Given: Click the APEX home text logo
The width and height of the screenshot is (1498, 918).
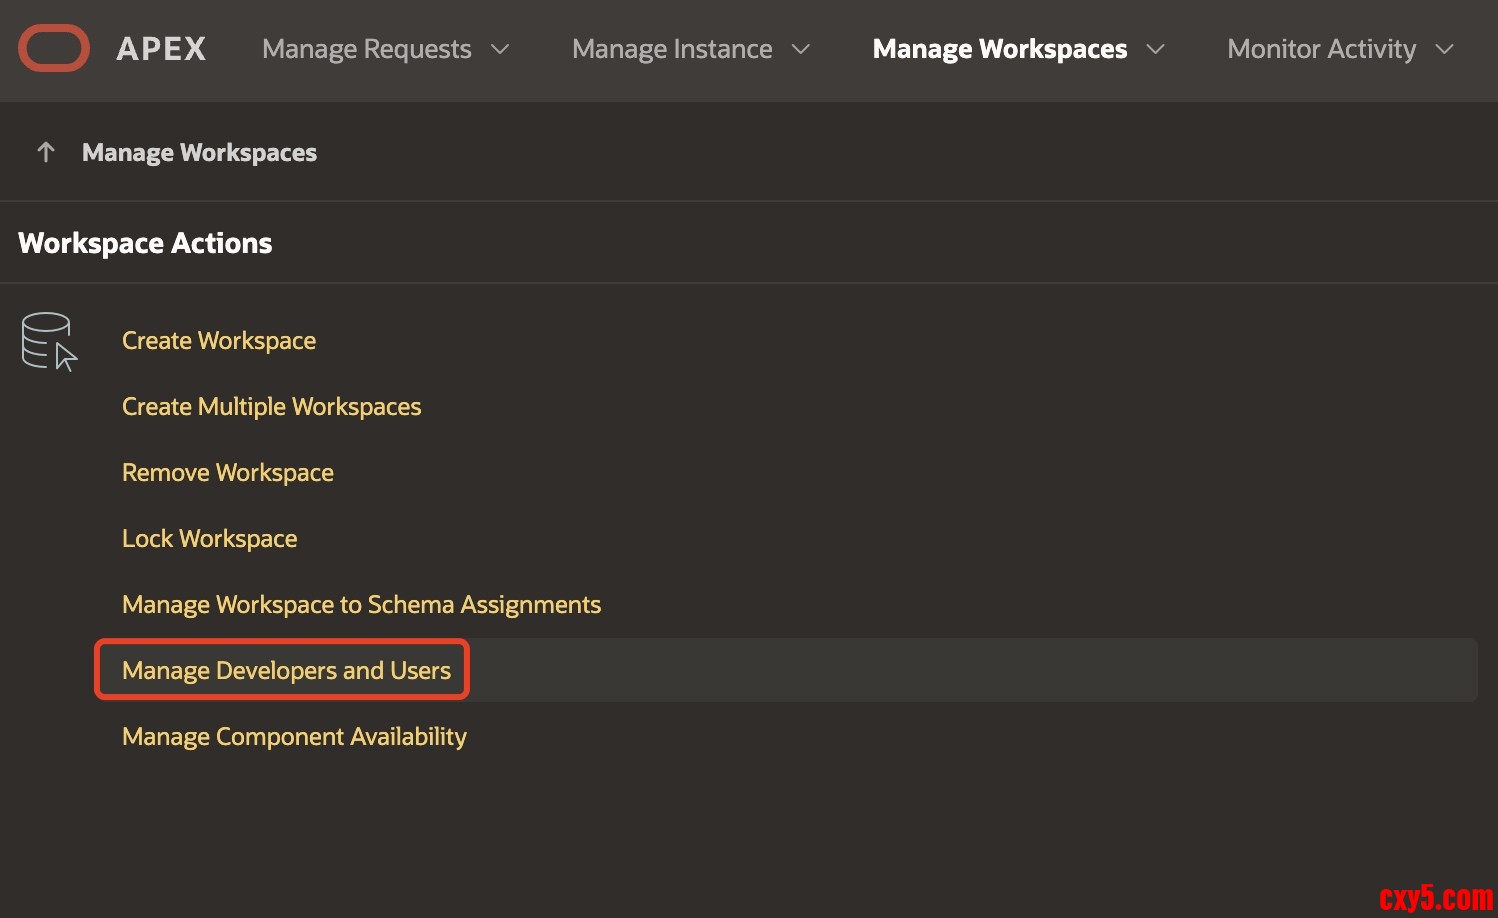Looking at the screenshot, I should pyautogui.click(x=161, y=49).
